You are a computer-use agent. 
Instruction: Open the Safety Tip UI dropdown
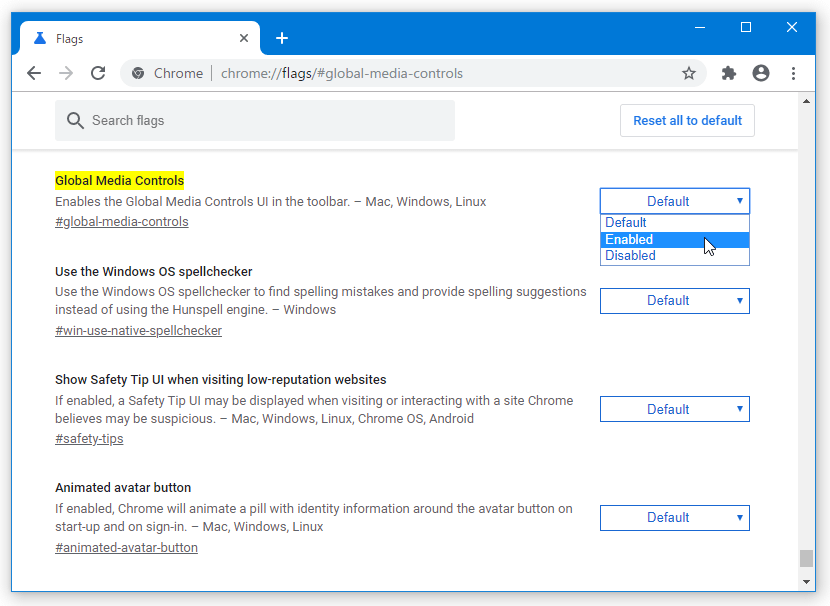coord(674,409)
